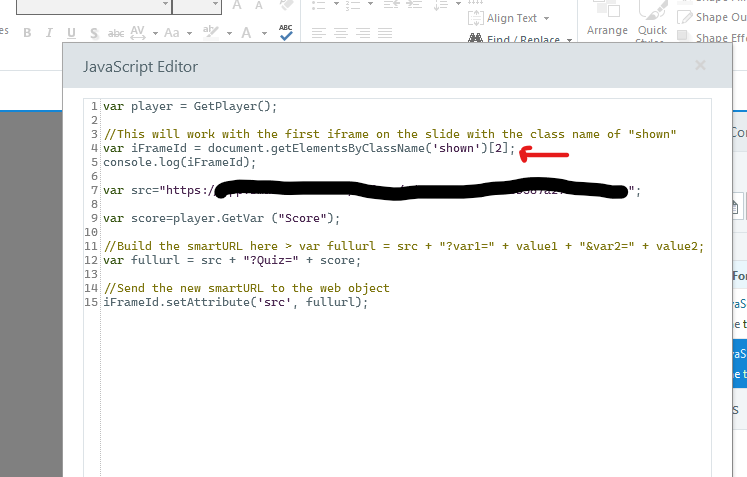The image size is (747, 477).
Task: Apply text shadow with the S icon
Action: [94, 33]
